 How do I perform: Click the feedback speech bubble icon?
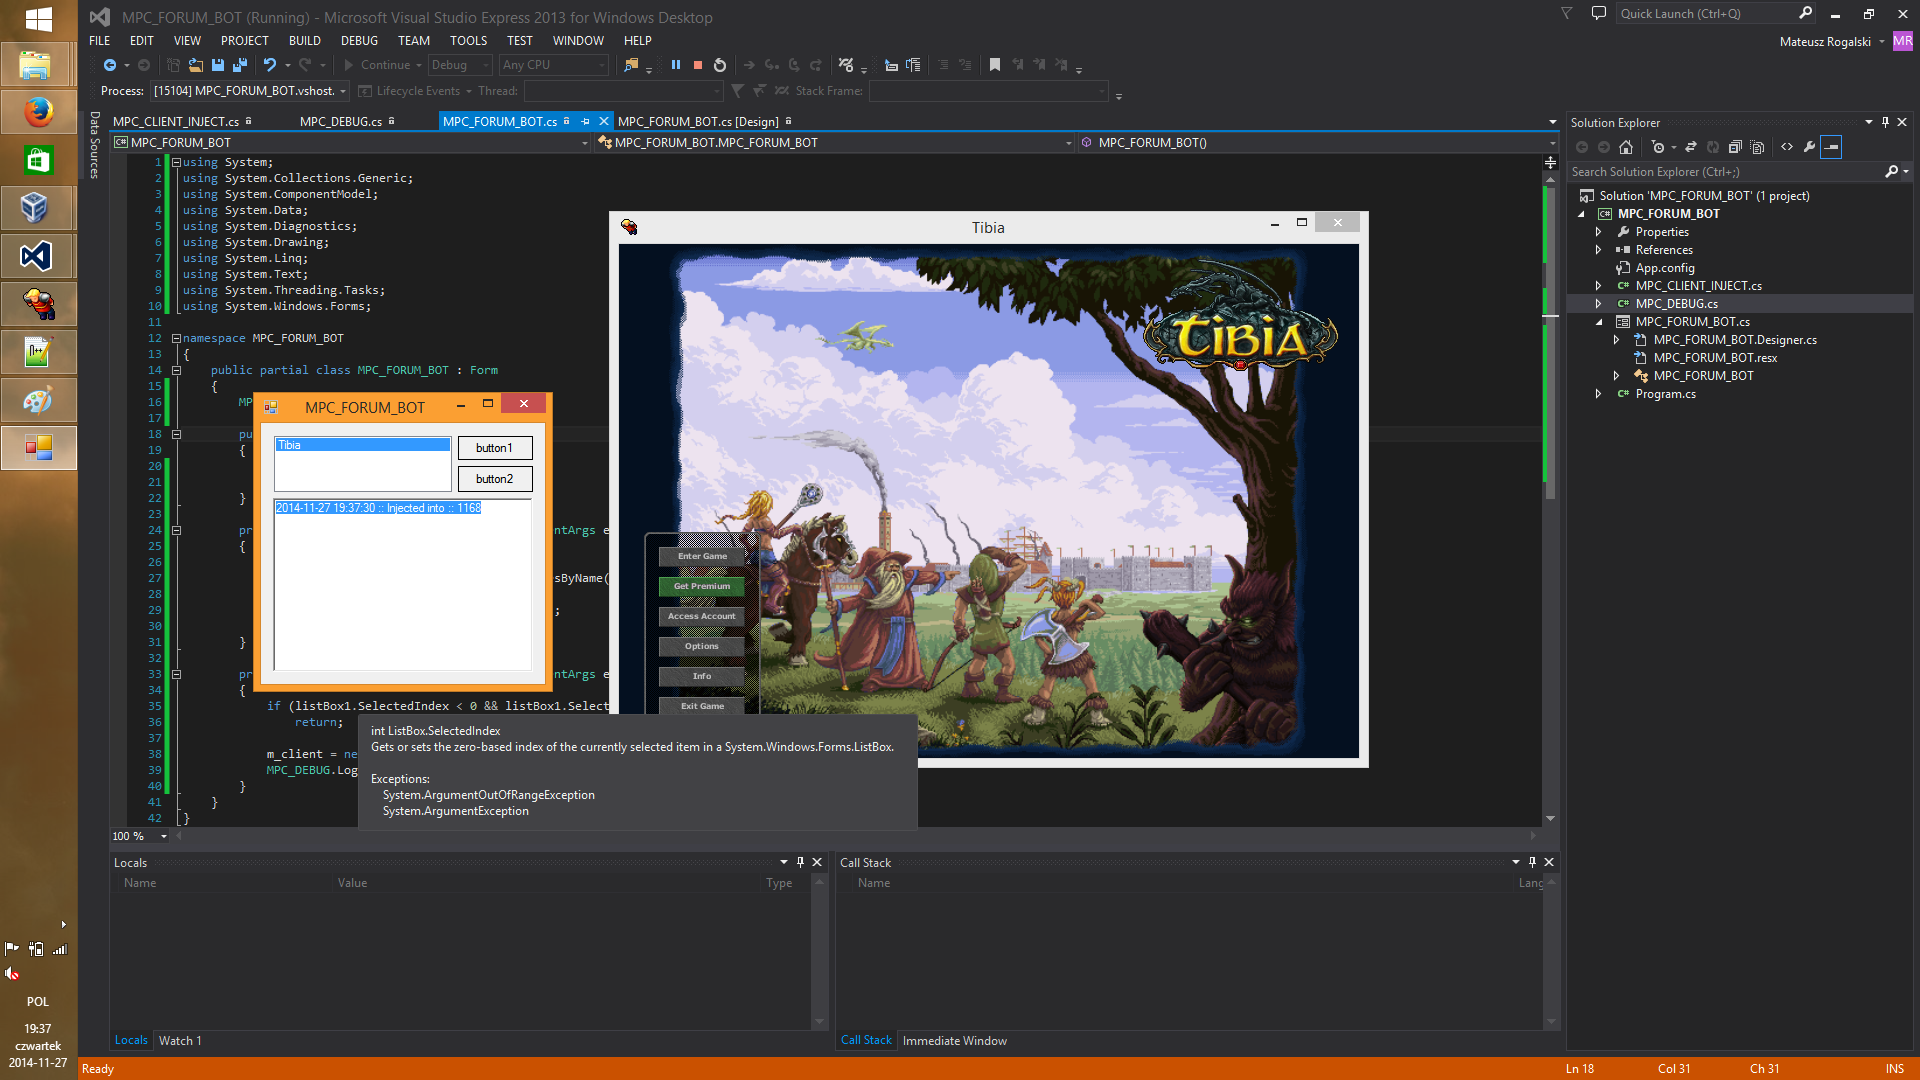click(x=1599, y=13)
